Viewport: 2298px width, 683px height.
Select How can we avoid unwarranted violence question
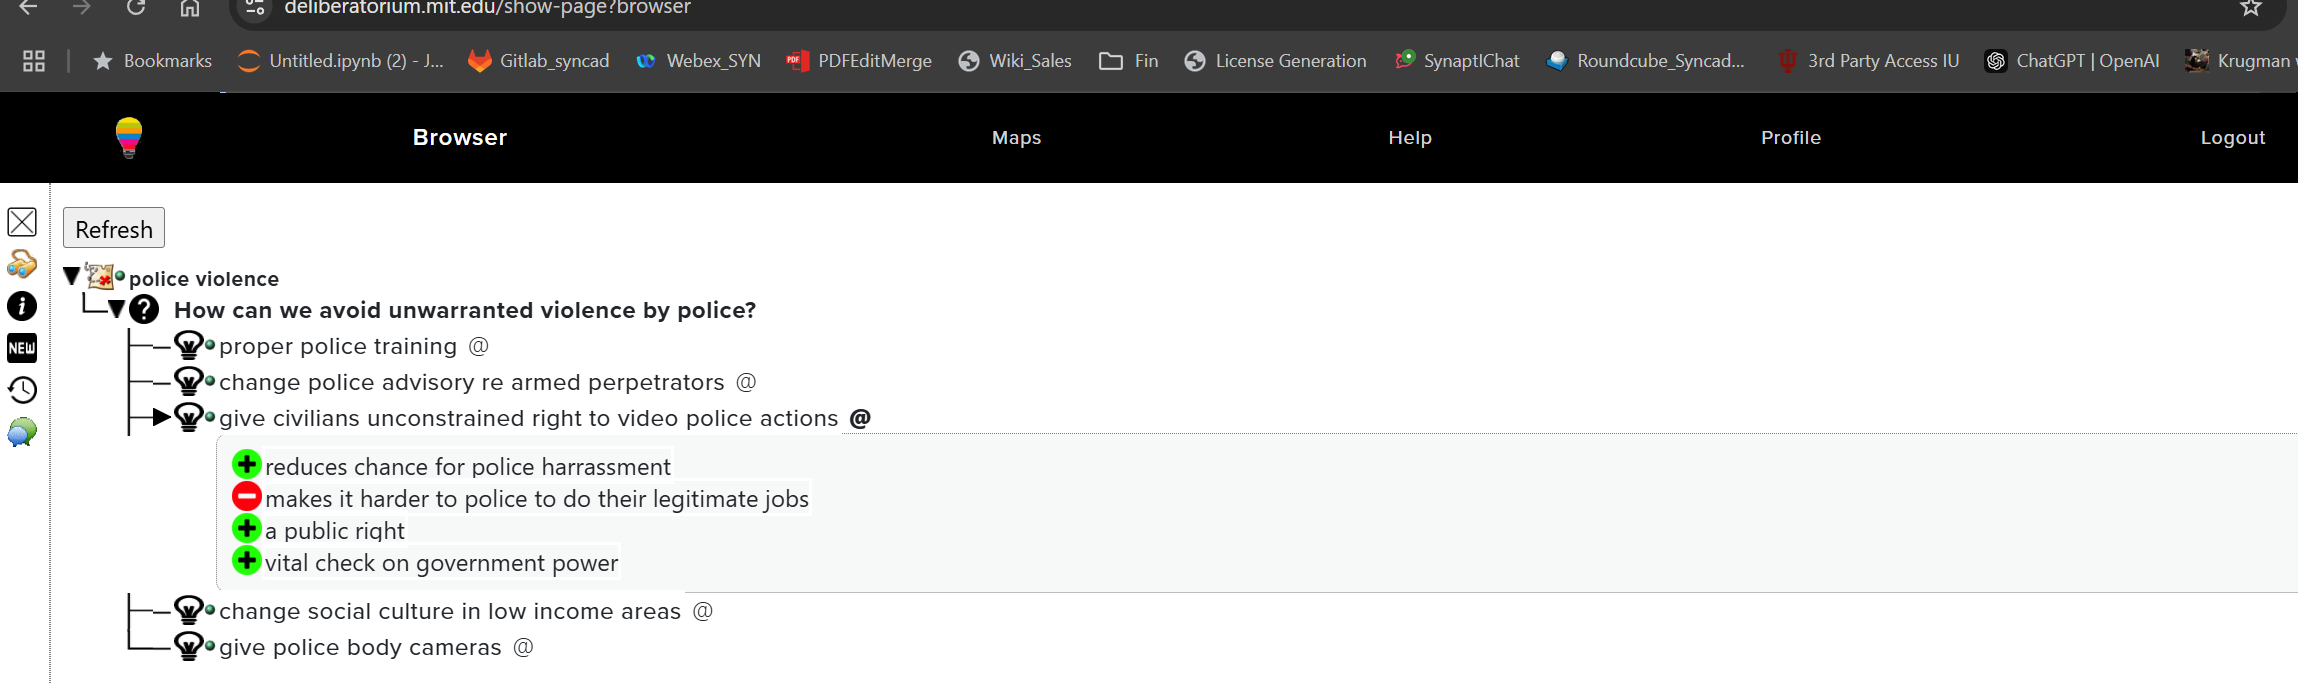click(x=465, y=310)
